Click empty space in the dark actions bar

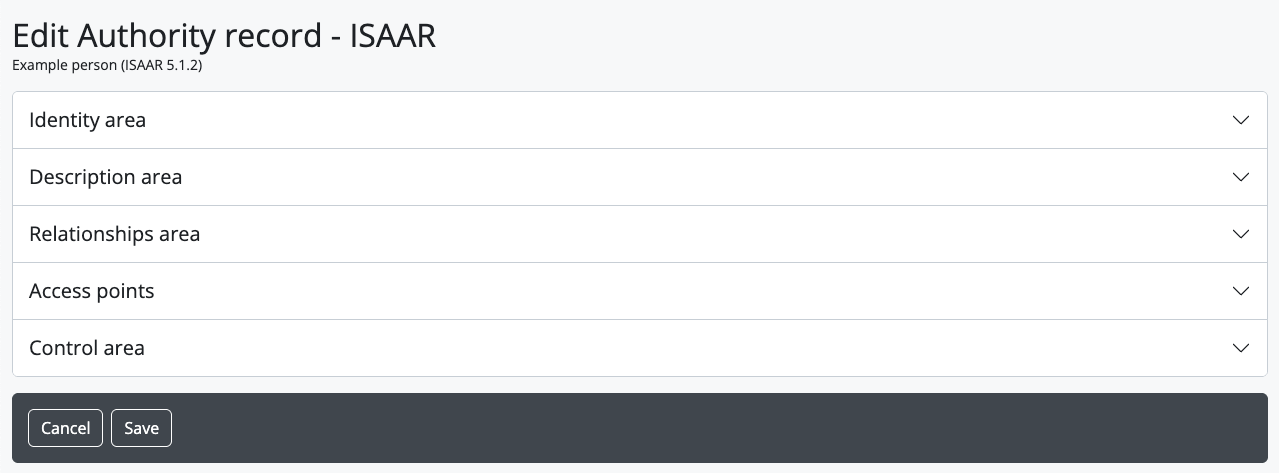click(x=700, y=428)
